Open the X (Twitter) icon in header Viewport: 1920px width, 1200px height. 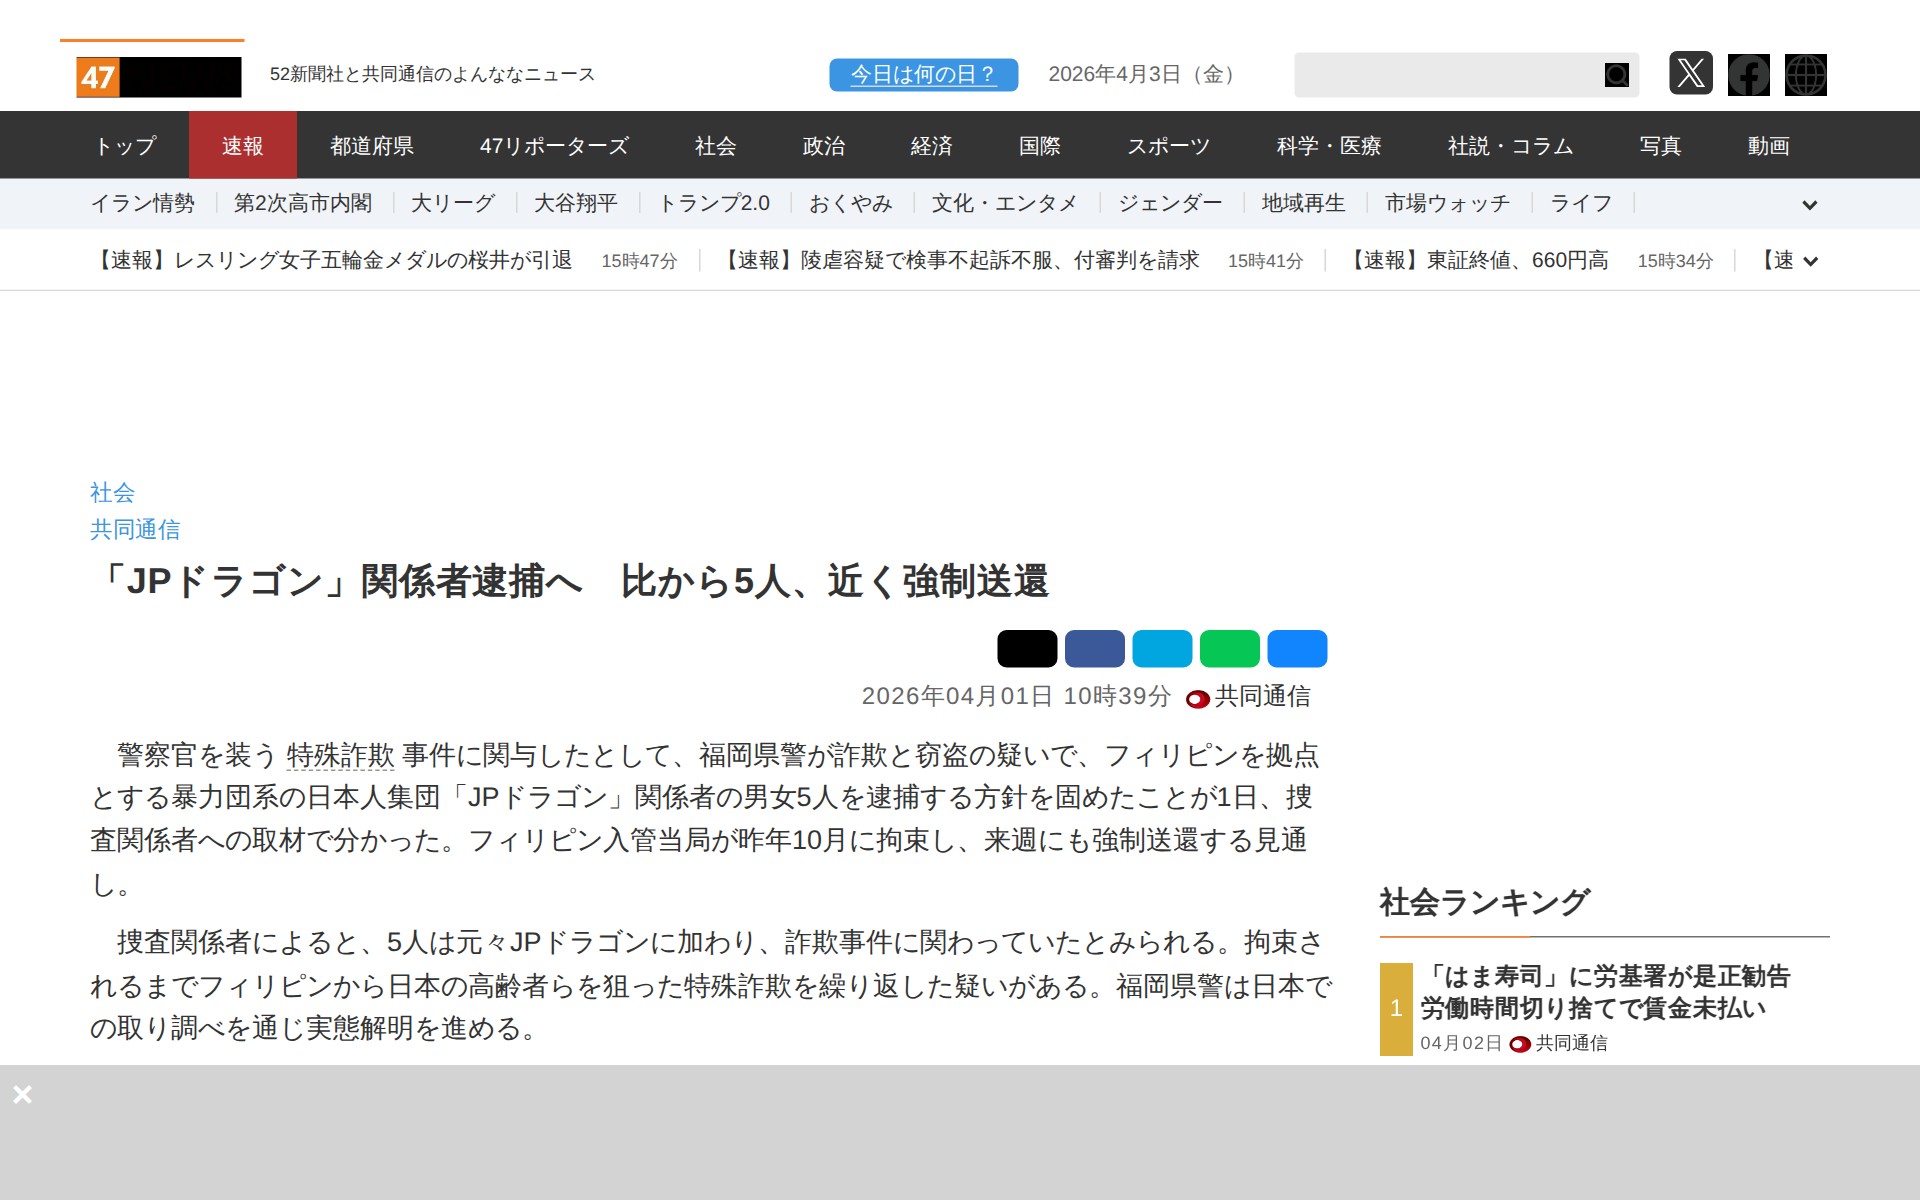[x=1690, y=74]
